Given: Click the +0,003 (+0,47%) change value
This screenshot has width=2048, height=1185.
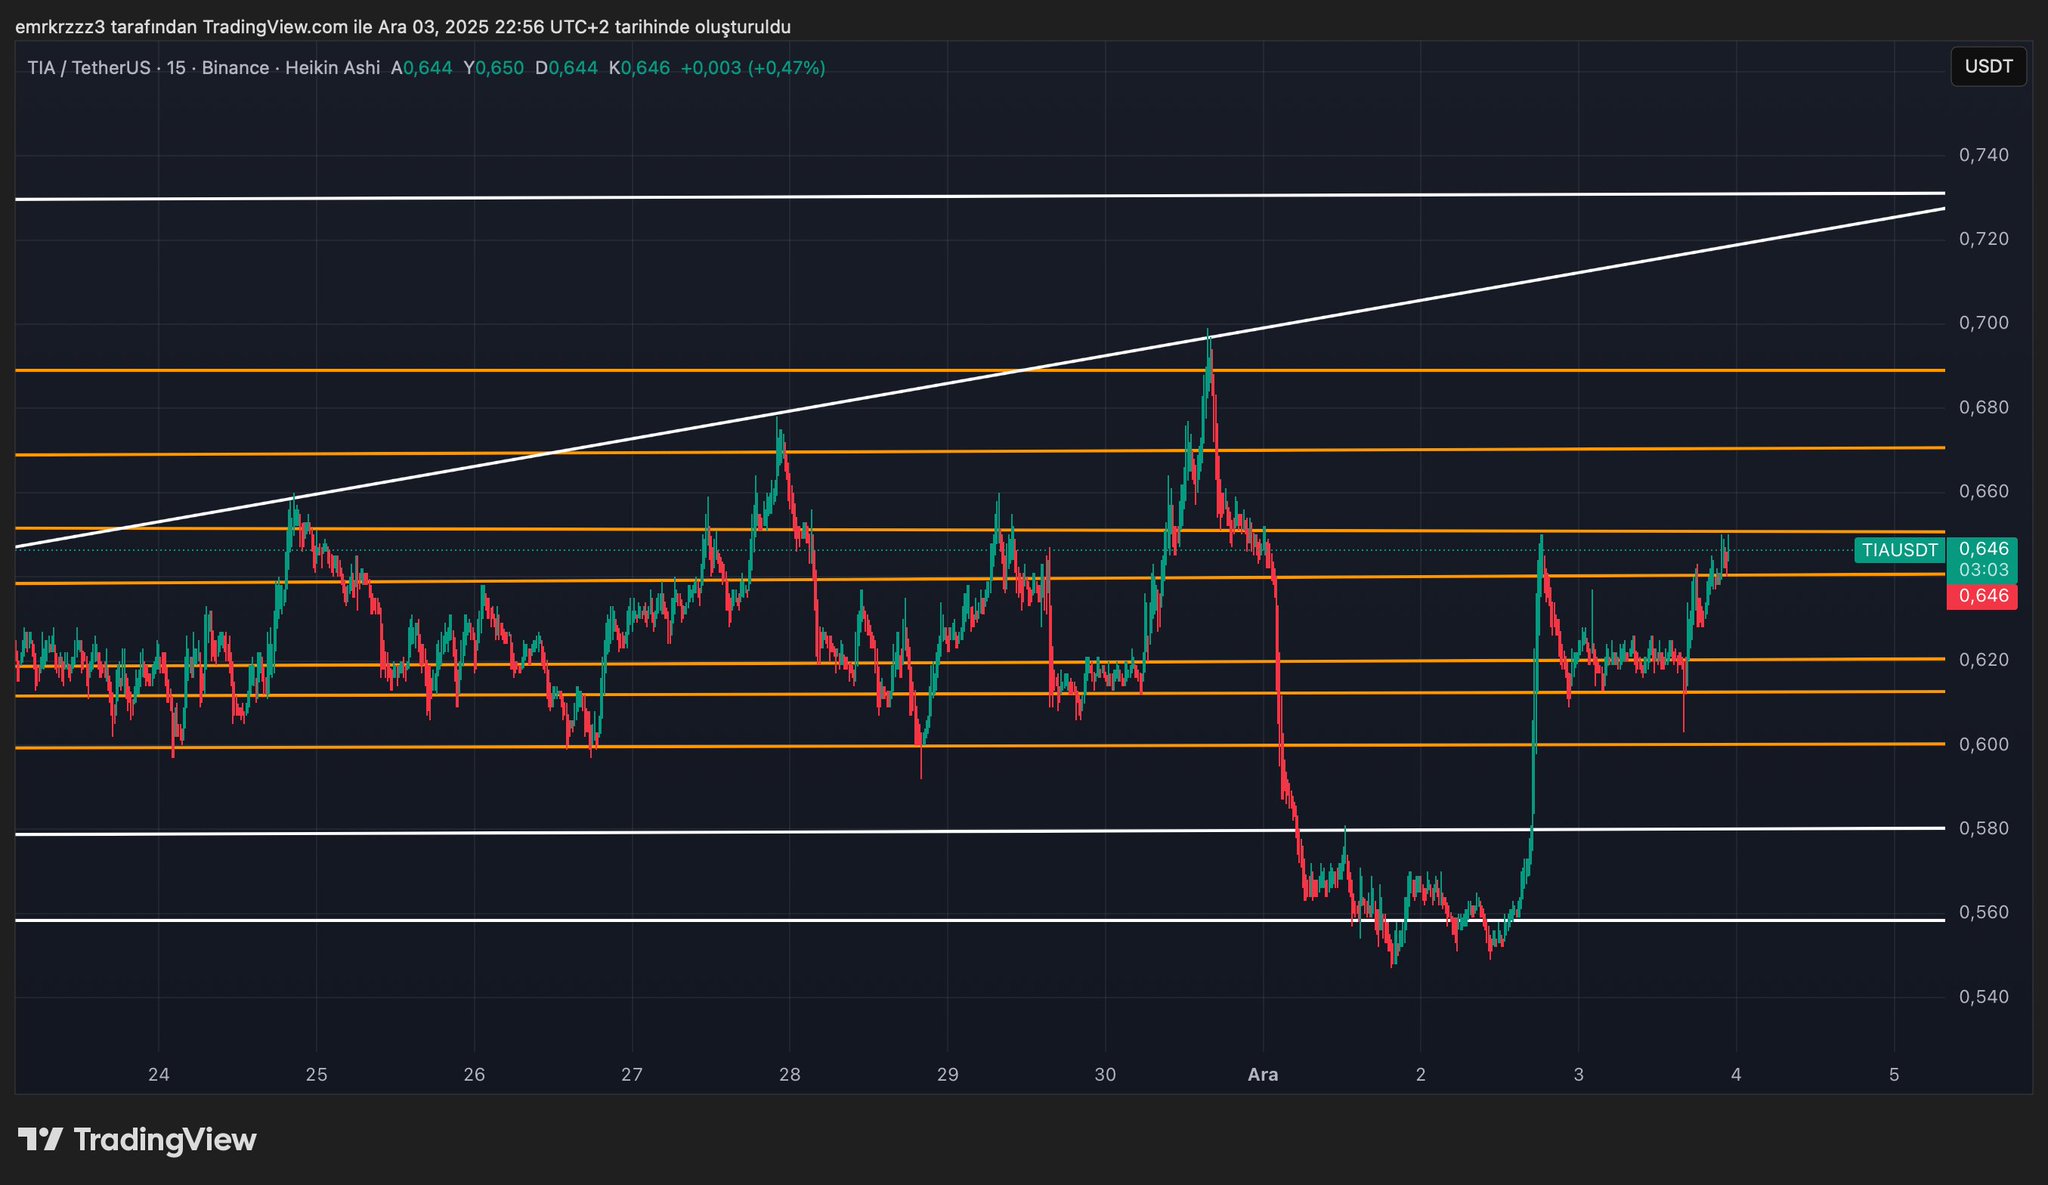Looking at the screenshot, I should [752, 68].
